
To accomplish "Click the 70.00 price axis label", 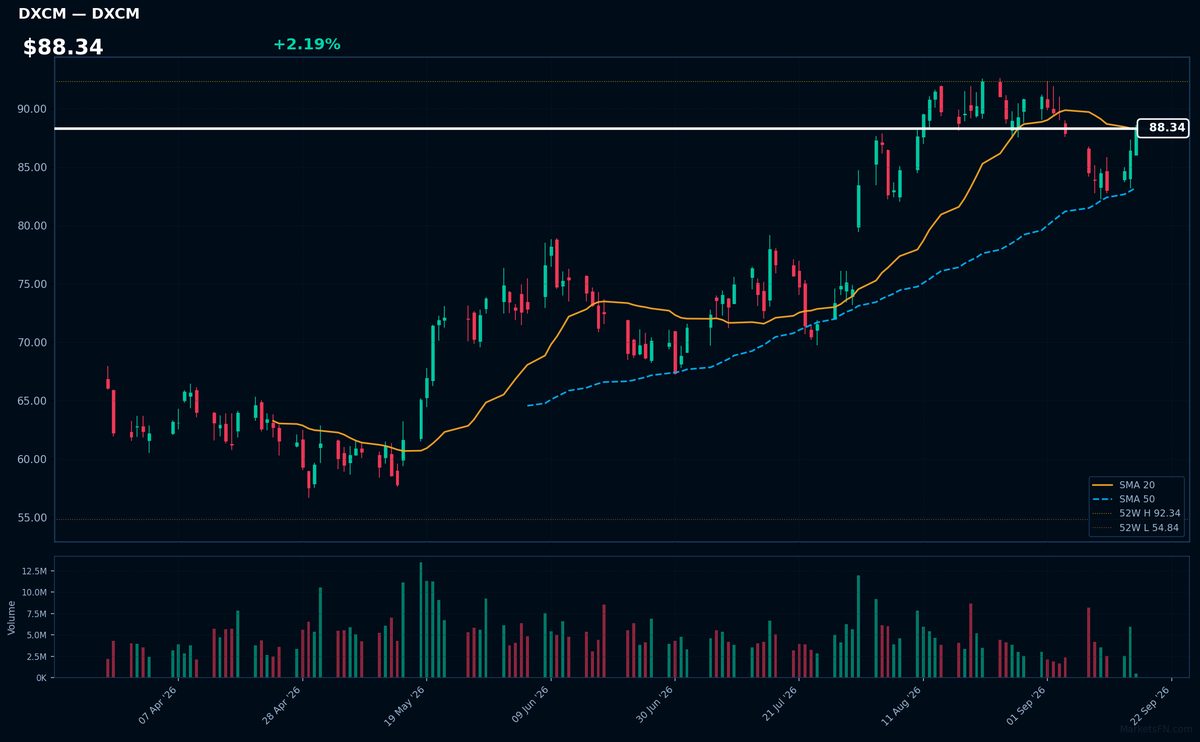I will pyautogui.click(x=31, y=343).
